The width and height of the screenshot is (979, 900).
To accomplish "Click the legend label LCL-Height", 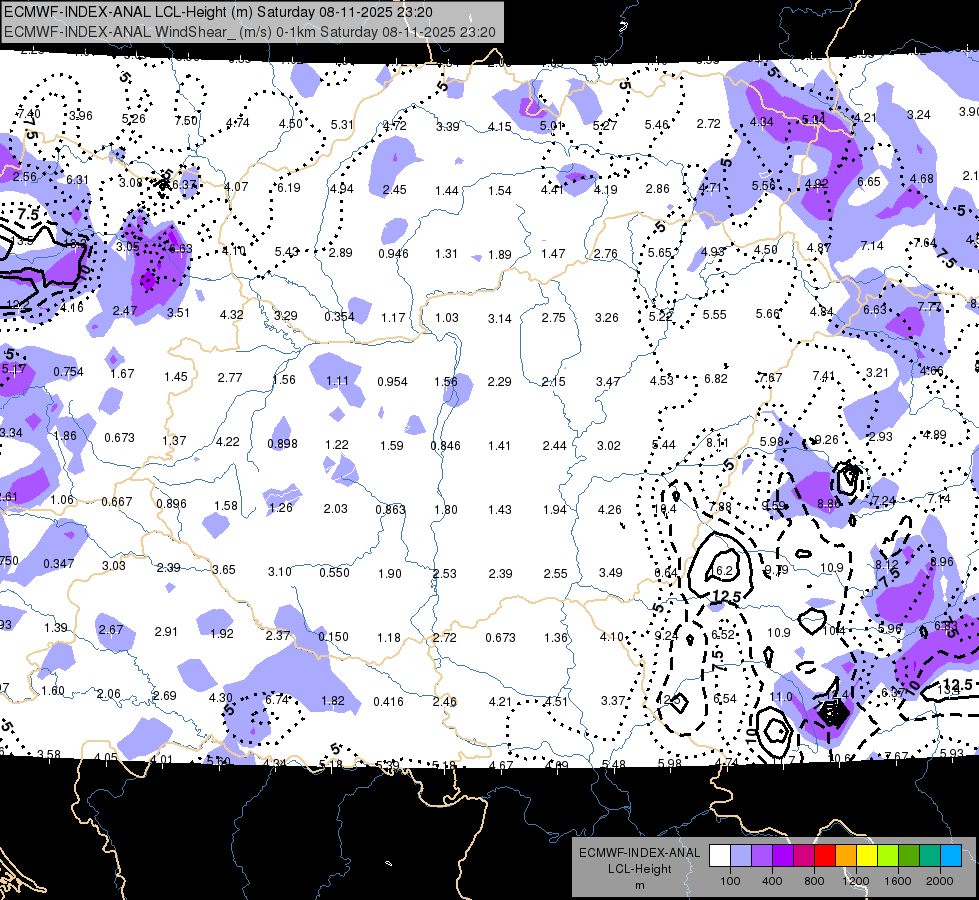I will pos(639,869).
